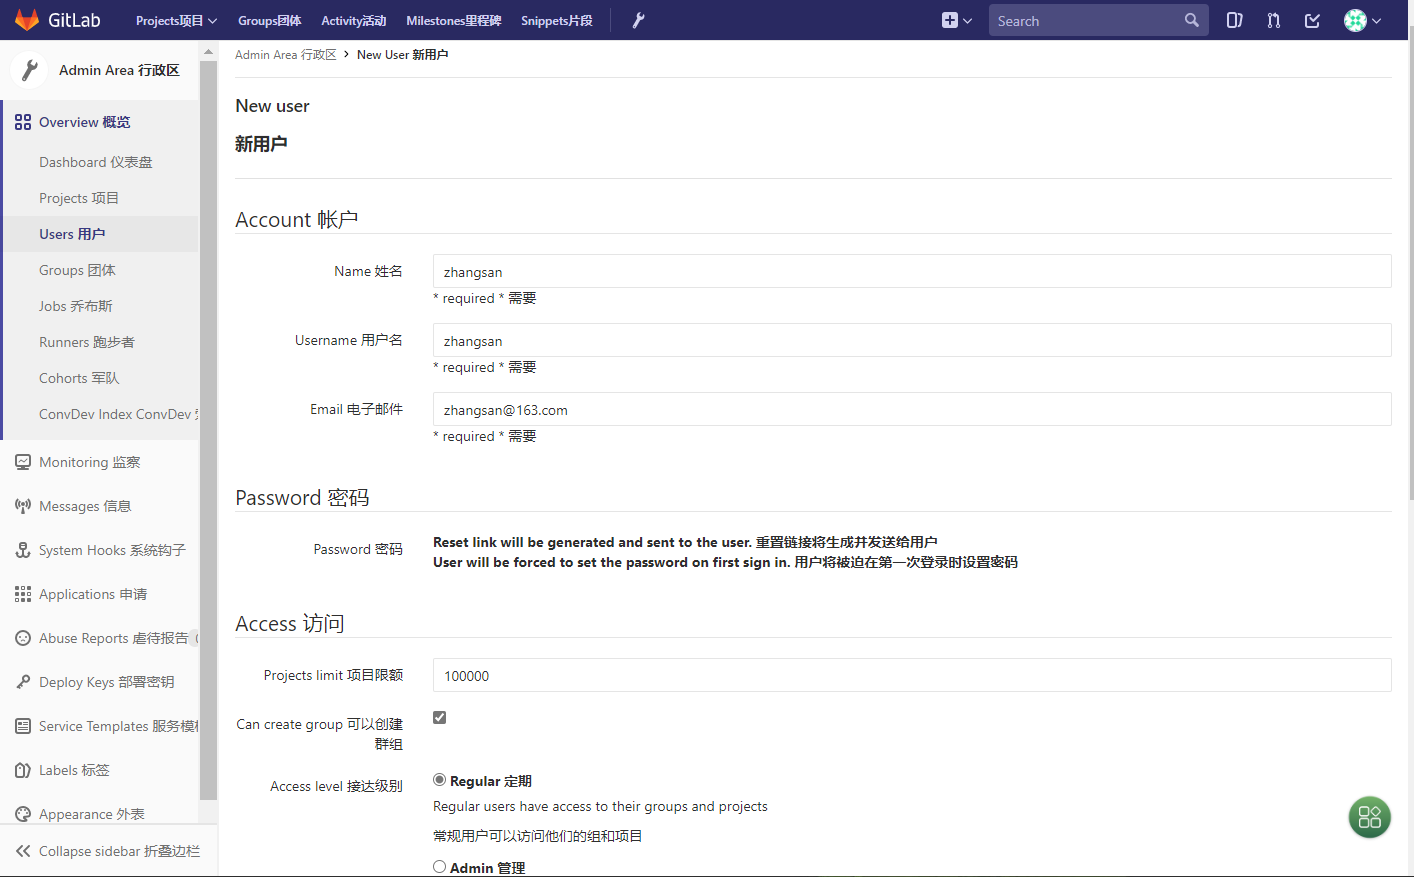The width and height of the screenshot is (1414, 877).
Task: Open the admin wrench icon in top bar
Action: pyautogui.click(x=638, y=20)
